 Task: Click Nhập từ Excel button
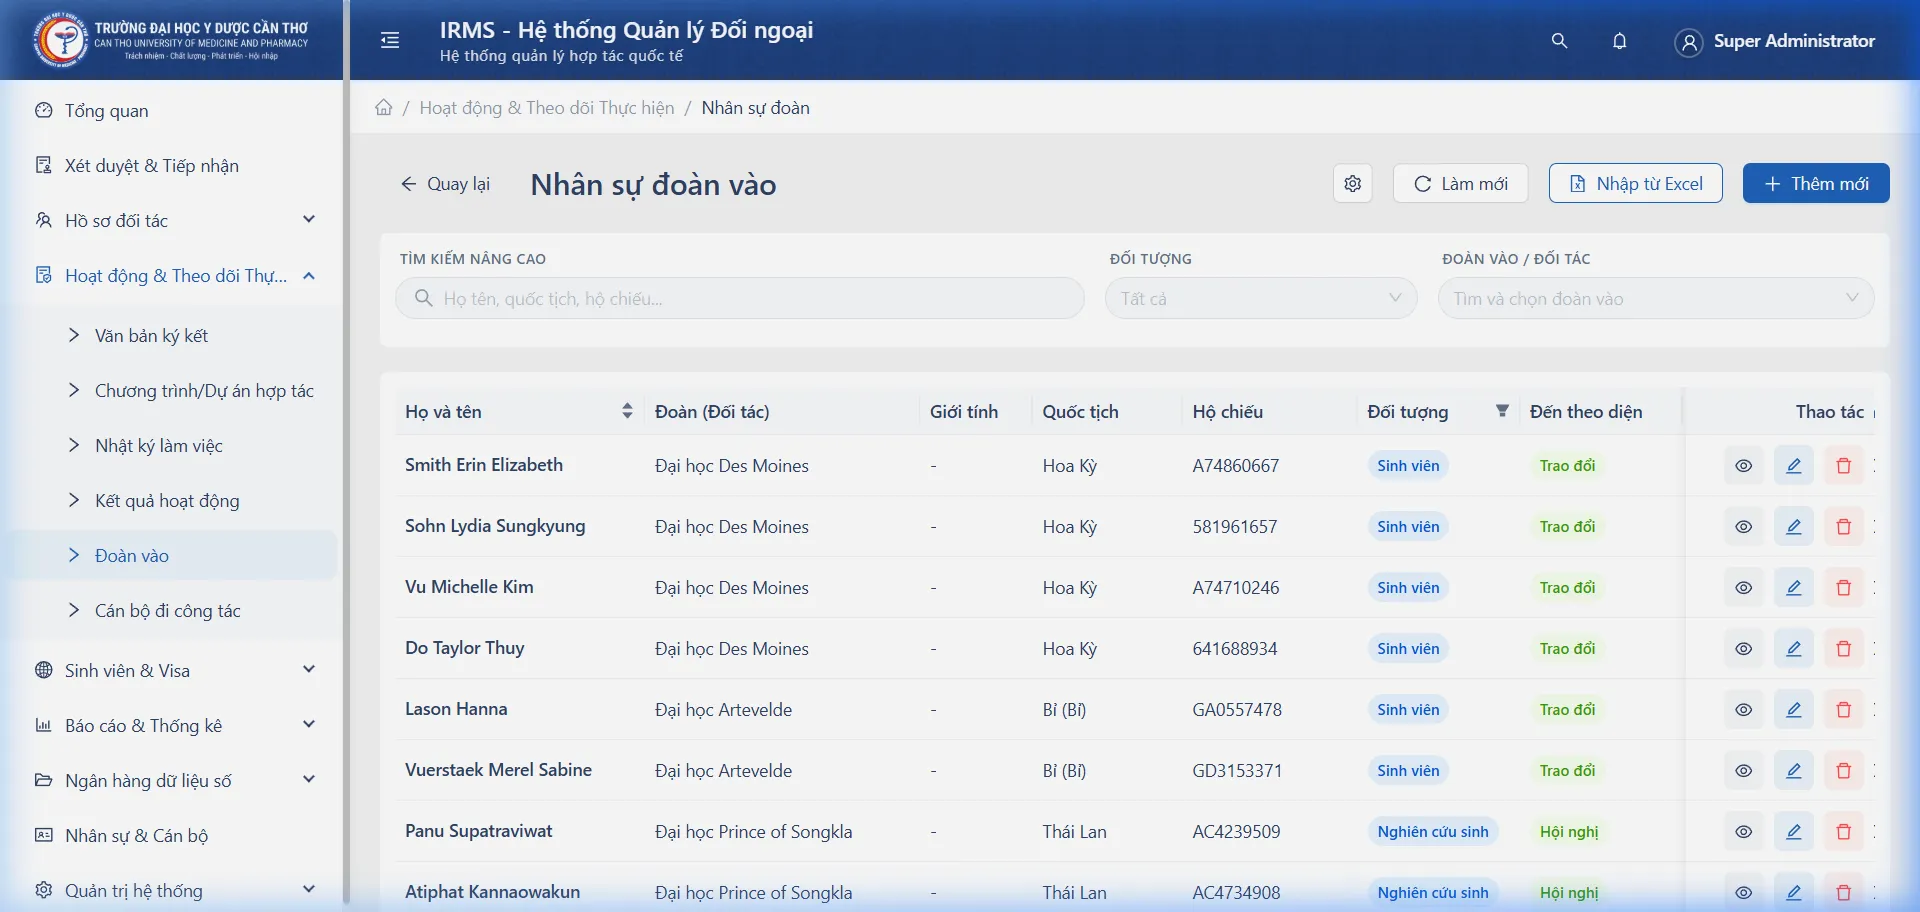pyautogui.click(x=1635, y=184)
